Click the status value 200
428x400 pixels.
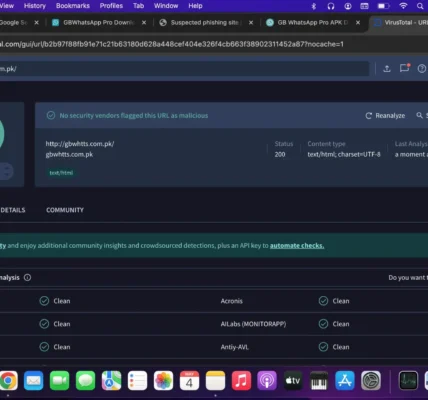(x=280, y=154)
